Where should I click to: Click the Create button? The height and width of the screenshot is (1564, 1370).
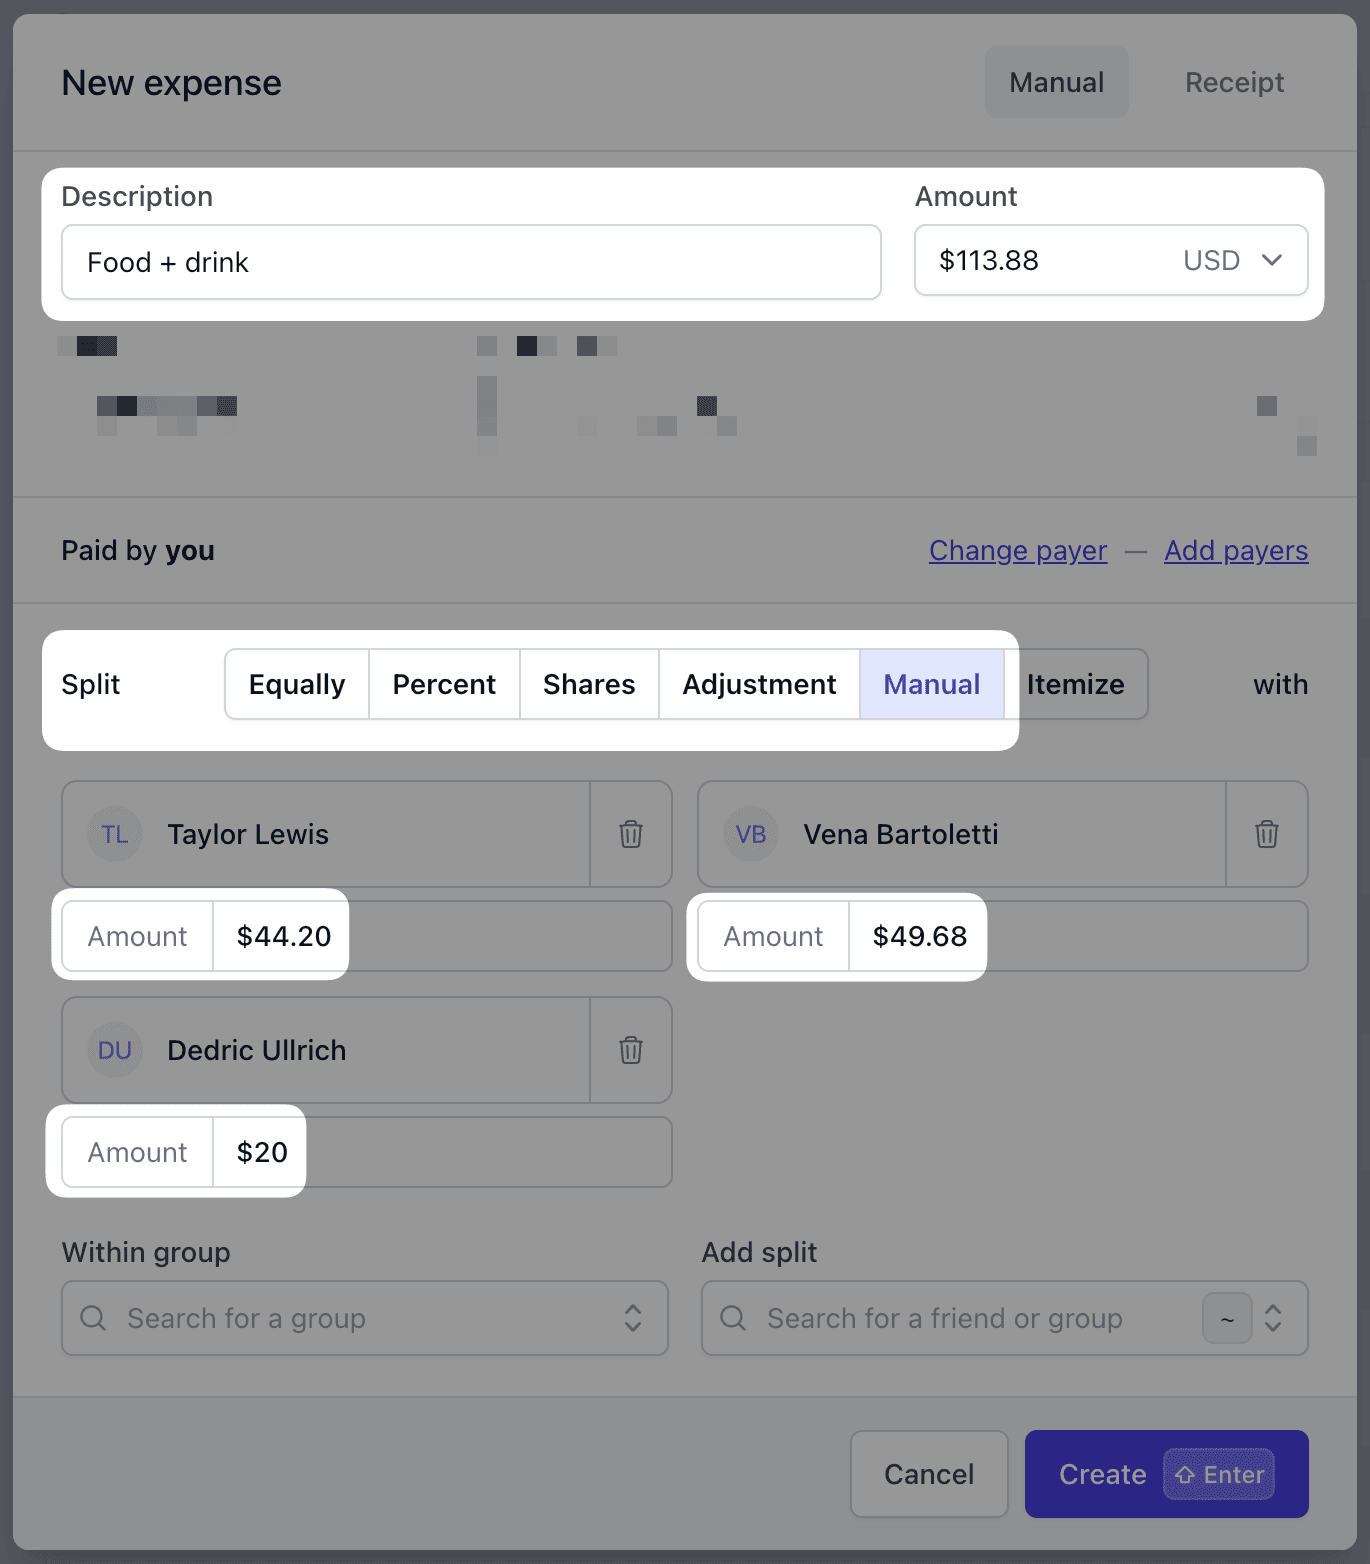click(1167, 1474)
